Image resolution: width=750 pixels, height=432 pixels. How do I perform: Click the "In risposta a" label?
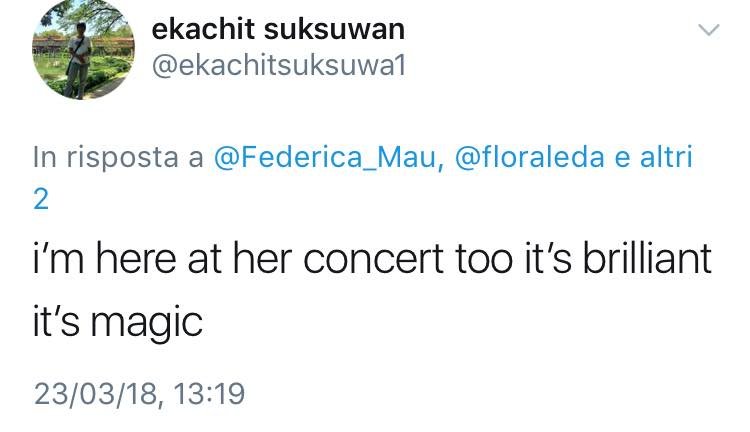118,157
